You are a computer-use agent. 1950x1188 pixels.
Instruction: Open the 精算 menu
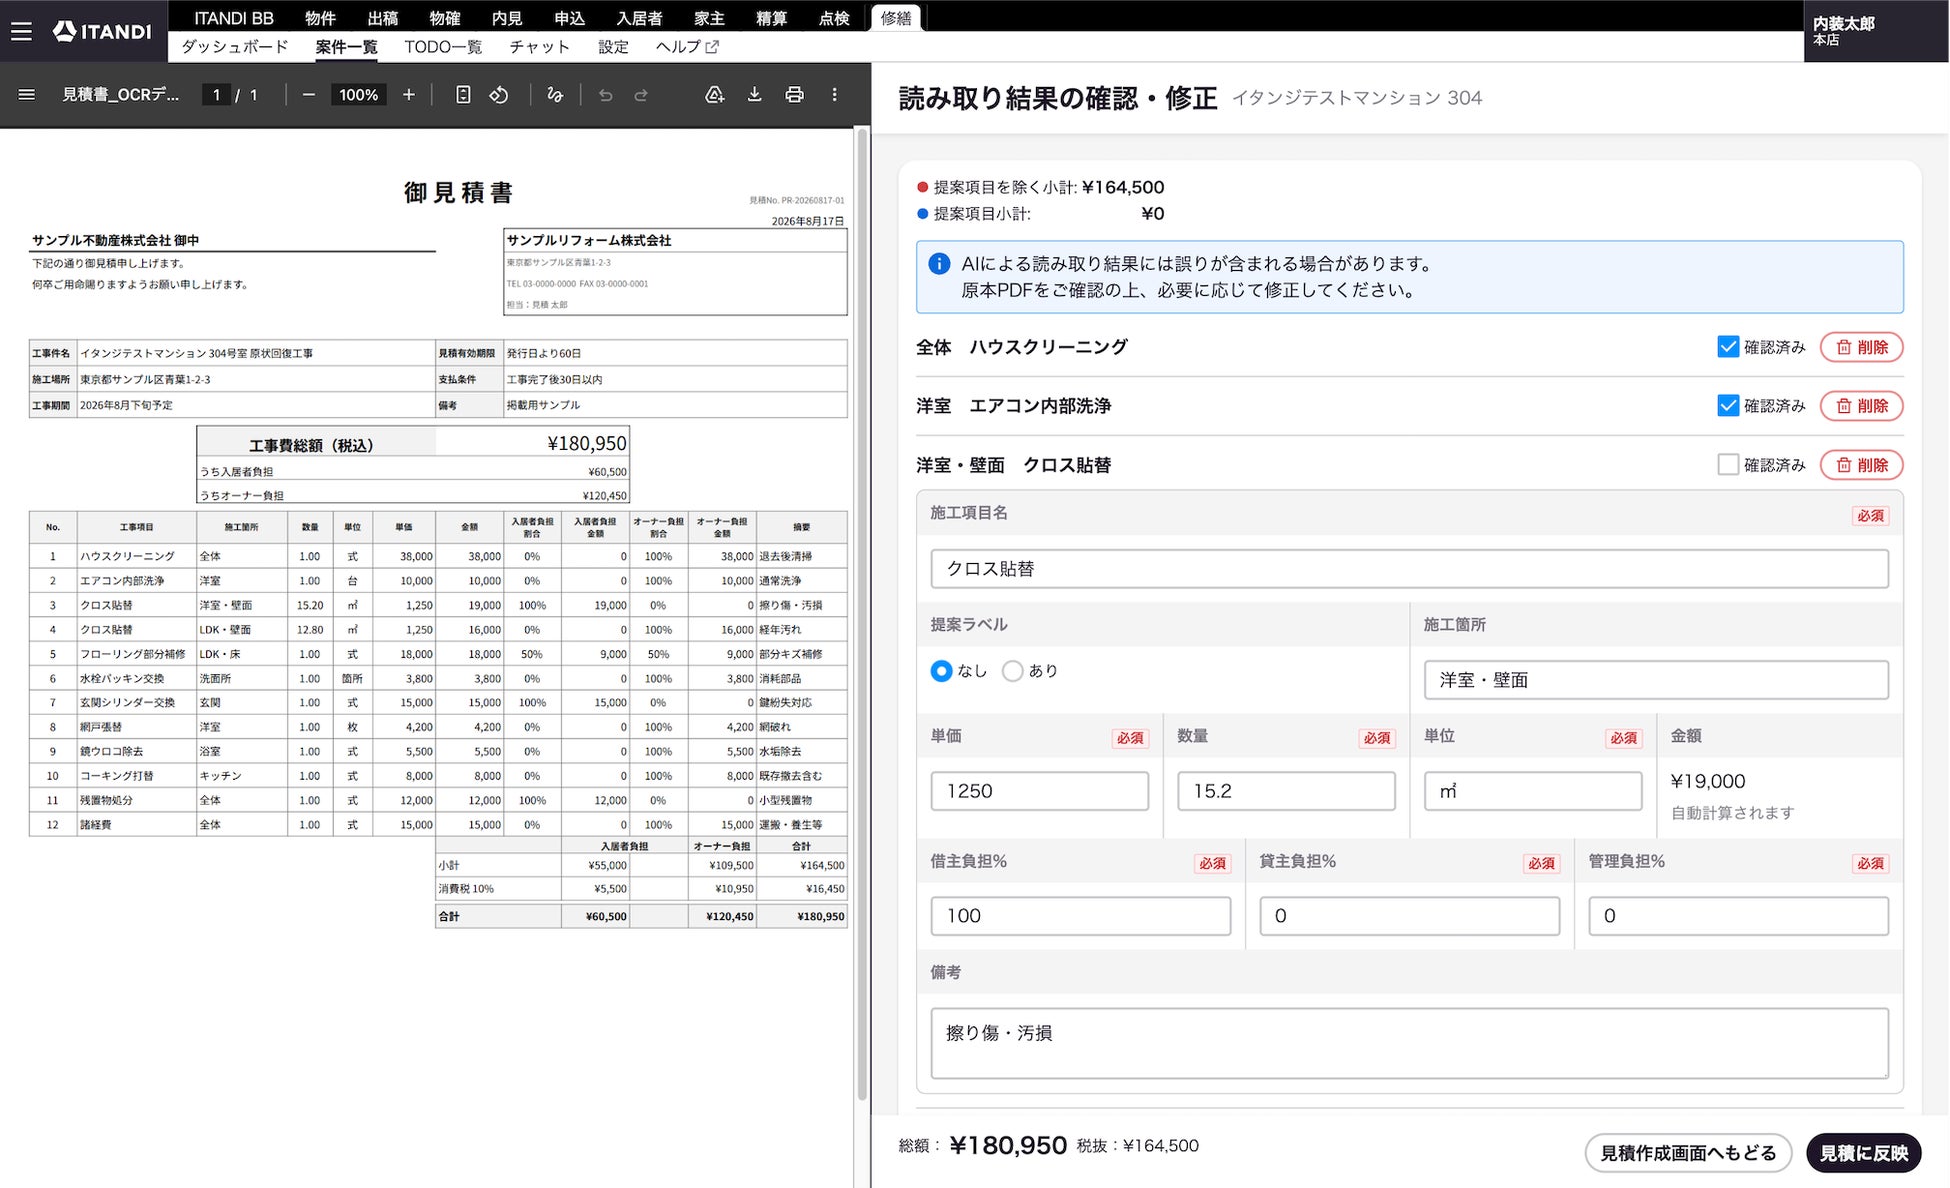771,18
